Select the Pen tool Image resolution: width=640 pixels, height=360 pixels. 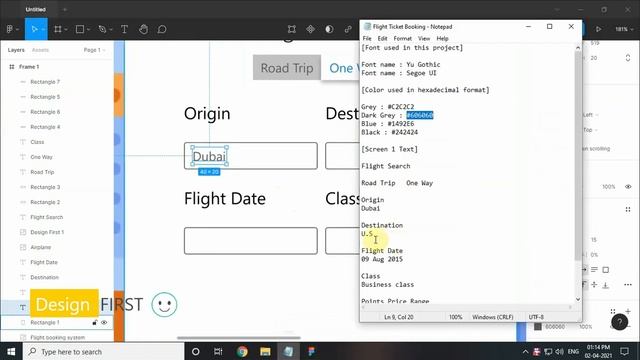102,29
